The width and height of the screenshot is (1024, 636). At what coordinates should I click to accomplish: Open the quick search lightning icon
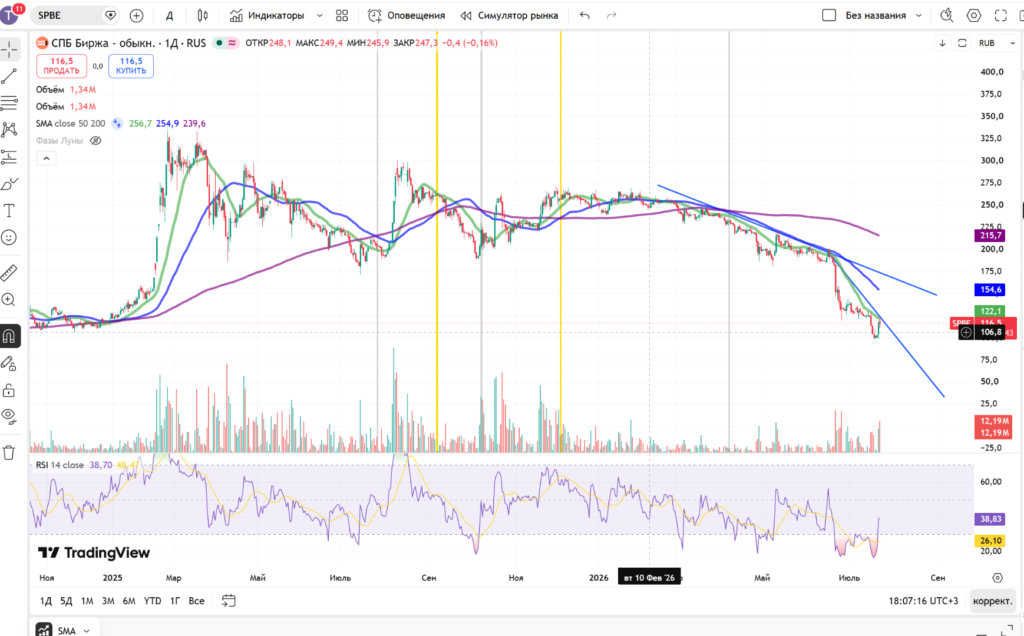(946, 15)
